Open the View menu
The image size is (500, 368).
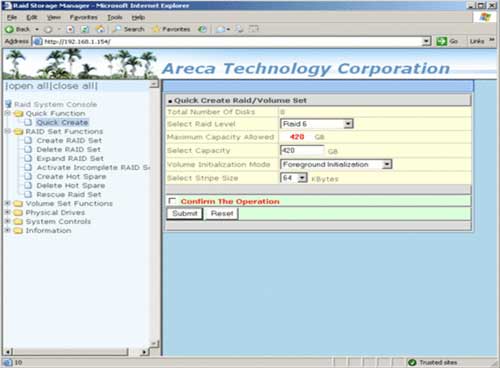53,17
